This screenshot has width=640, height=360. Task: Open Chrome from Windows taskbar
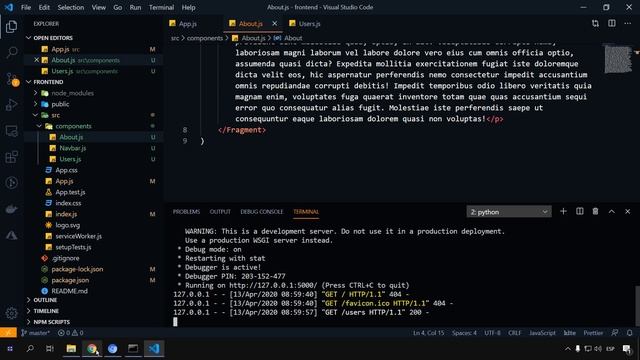[92, 349]
